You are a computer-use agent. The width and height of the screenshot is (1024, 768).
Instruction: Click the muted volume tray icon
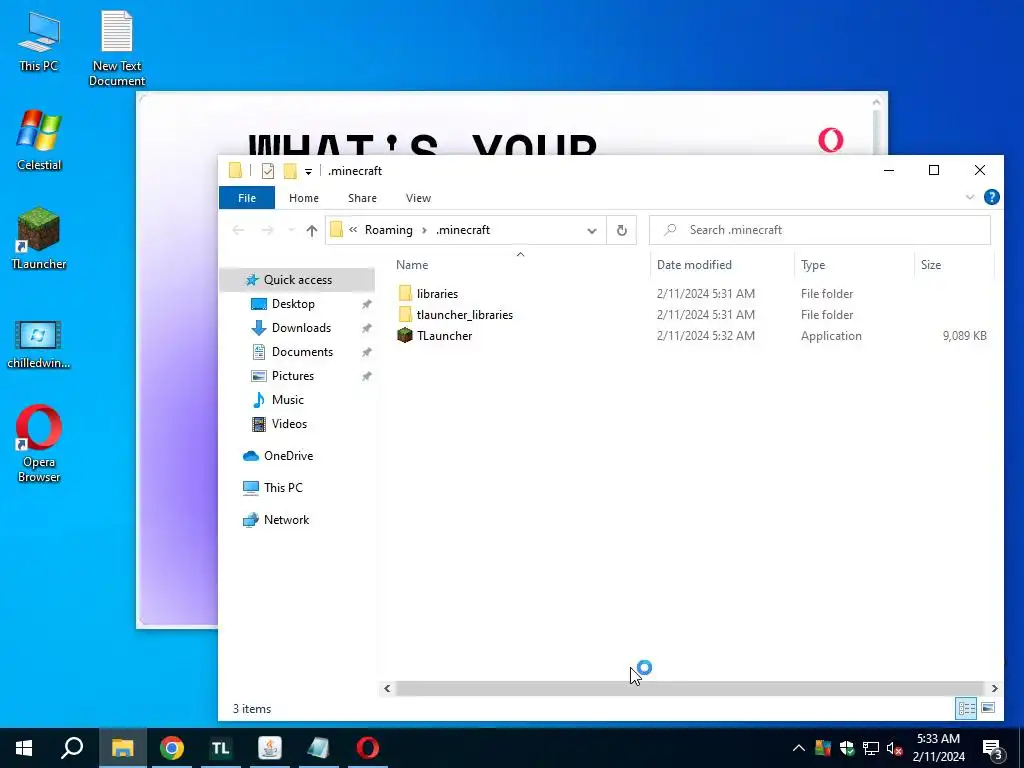894,748
